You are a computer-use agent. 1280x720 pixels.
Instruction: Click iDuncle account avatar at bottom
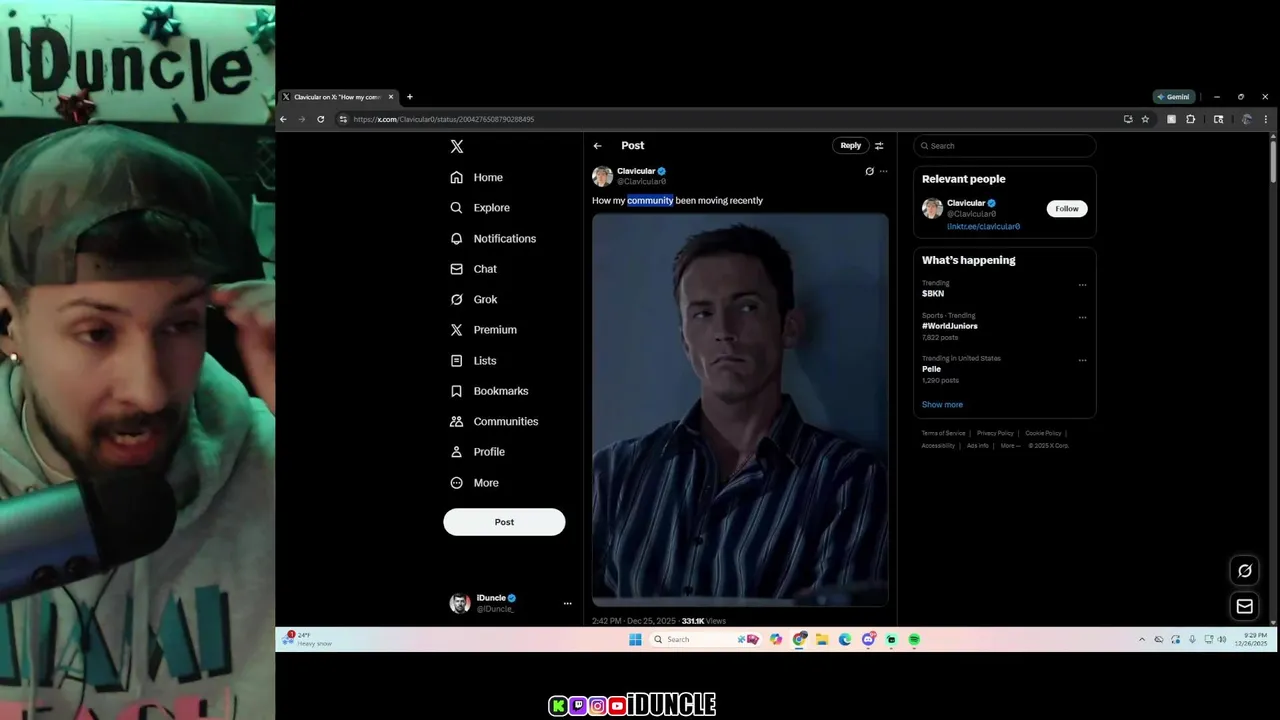click(460, 603)
